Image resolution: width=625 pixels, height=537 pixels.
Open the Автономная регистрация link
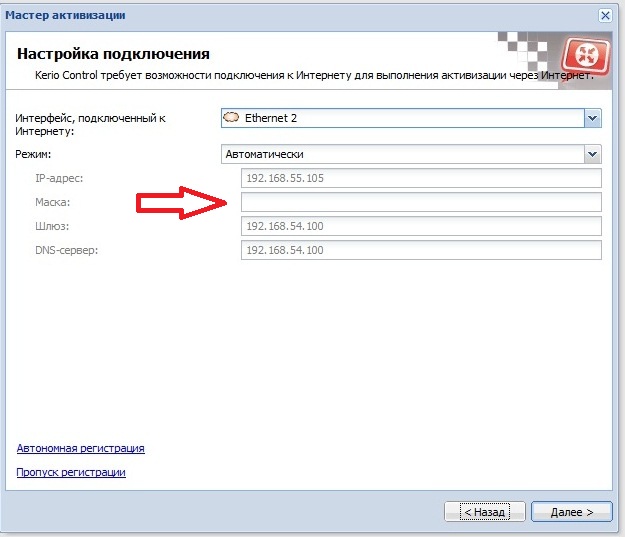tap(81, 448)
